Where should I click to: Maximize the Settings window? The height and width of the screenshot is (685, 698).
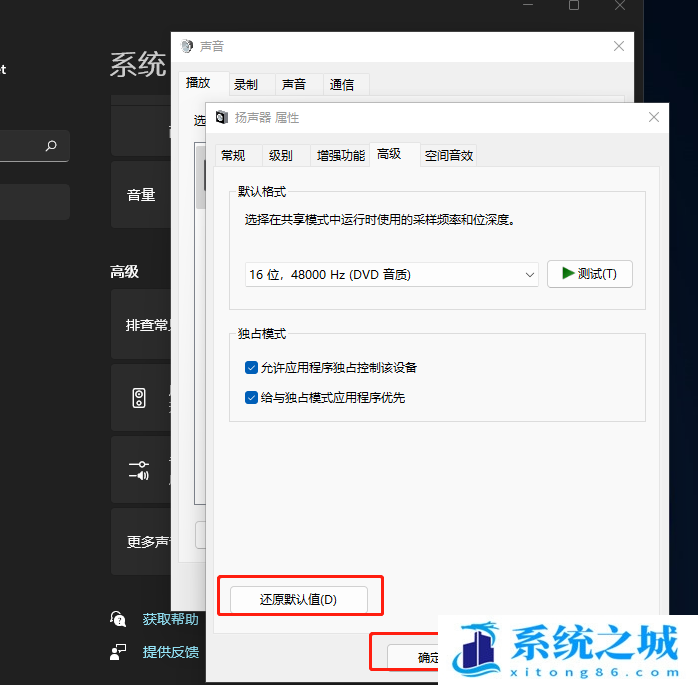pyautogui.click(x=574, y=5)
